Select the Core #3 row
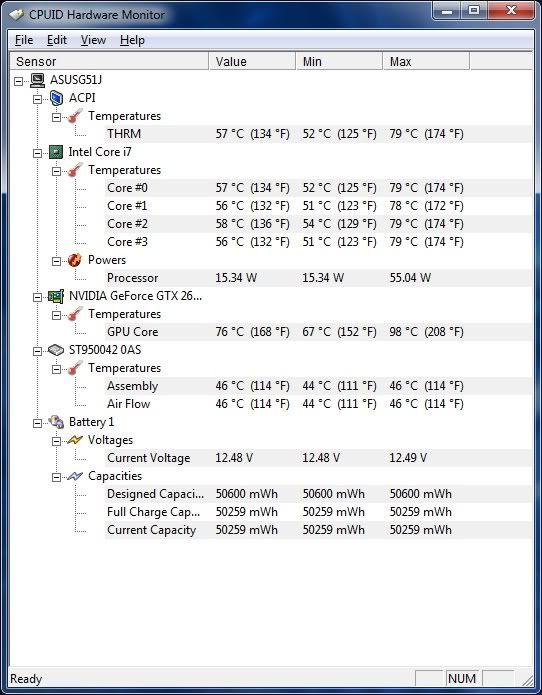This screenshot has width=542, height=695. 318,242
